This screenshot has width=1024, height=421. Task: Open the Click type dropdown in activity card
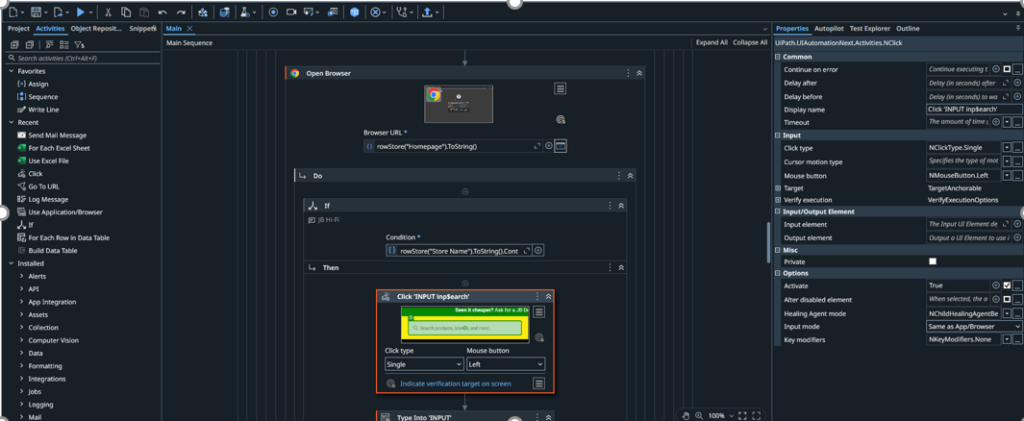[x=422, y=365]
